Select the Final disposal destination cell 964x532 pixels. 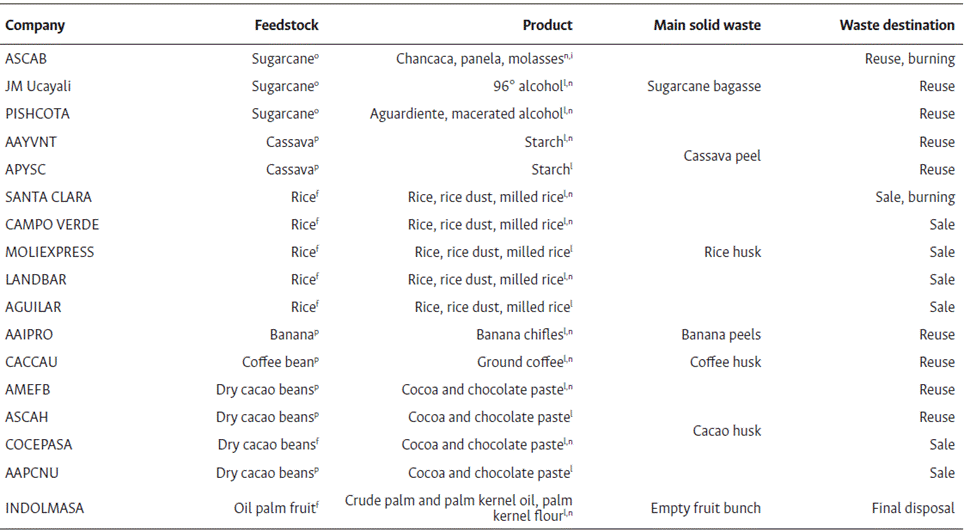tap(910, 508)
